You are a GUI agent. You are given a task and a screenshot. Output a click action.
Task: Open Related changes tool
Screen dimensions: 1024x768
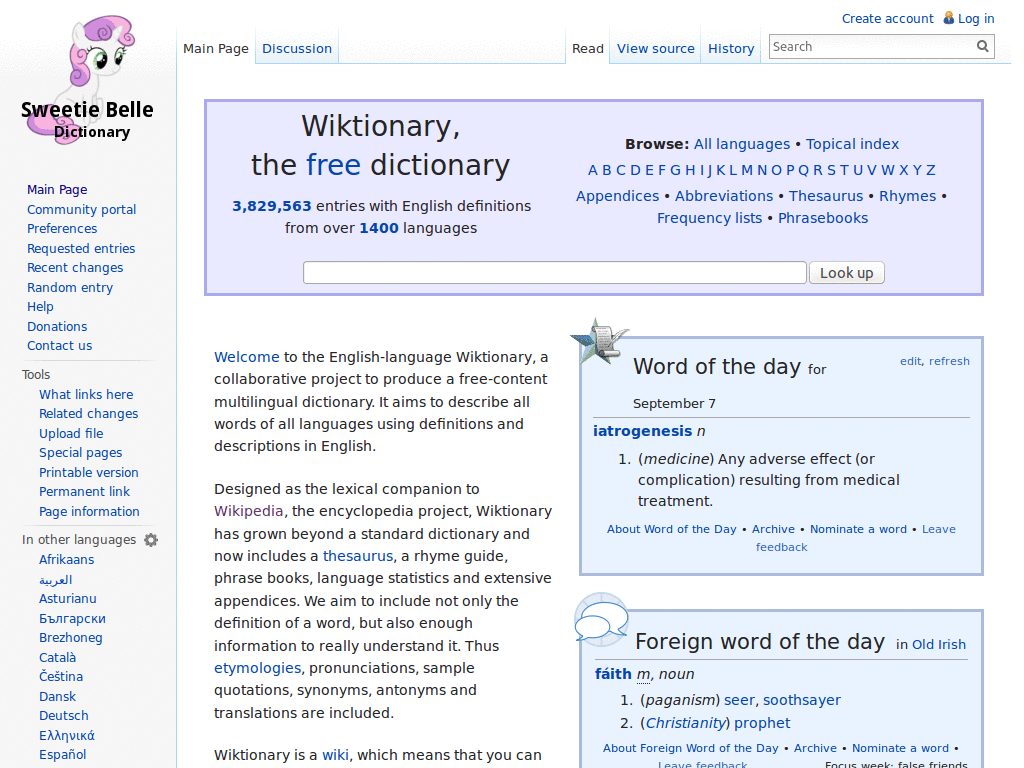point(89,413)
